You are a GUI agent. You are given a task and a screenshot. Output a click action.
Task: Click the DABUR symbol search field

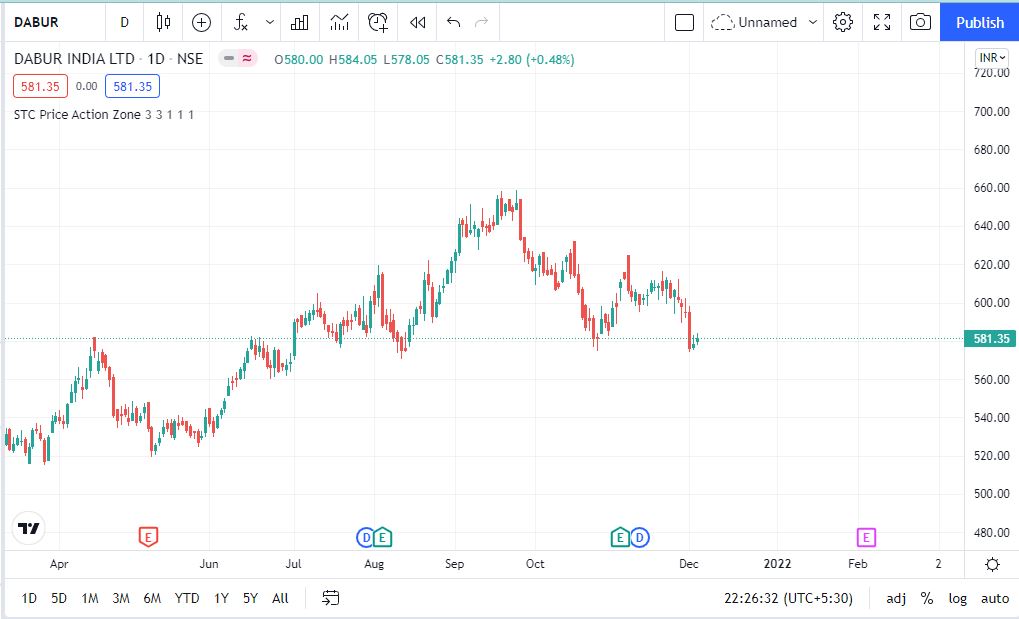click(52, 22)
